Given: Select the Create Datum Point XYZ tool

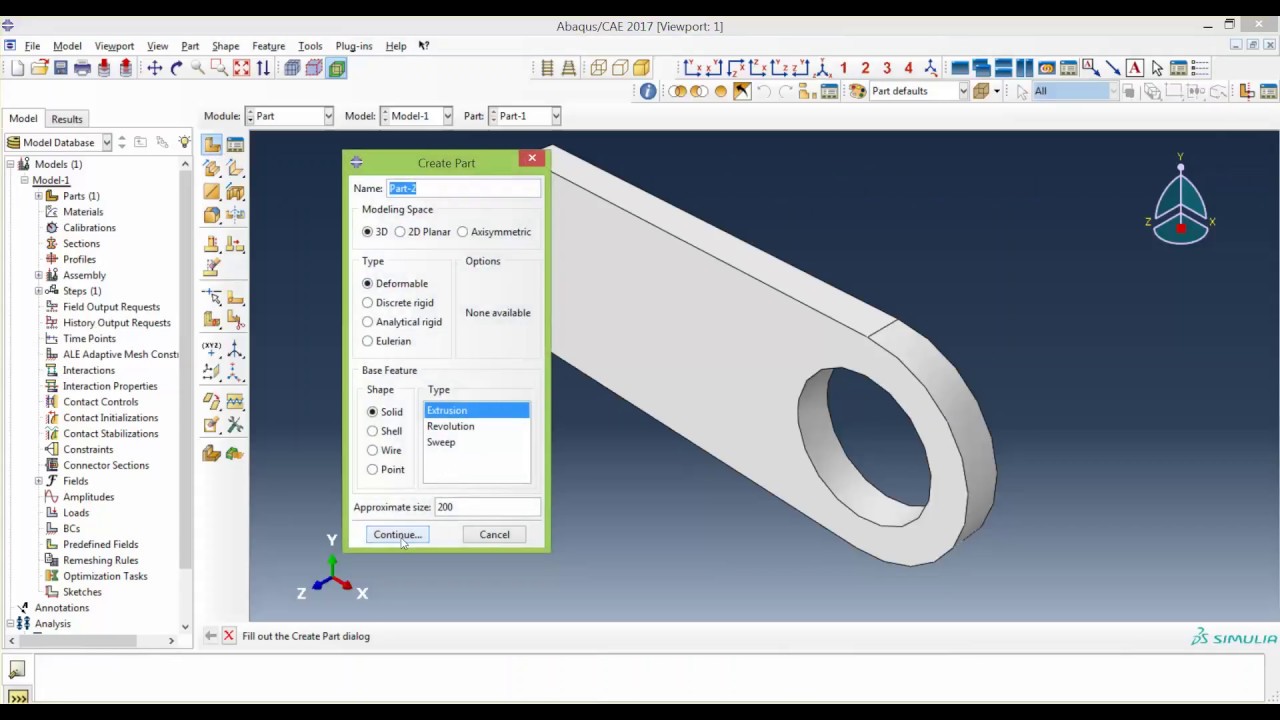Looking at the screenshot, I should click(x=212, y=350).
